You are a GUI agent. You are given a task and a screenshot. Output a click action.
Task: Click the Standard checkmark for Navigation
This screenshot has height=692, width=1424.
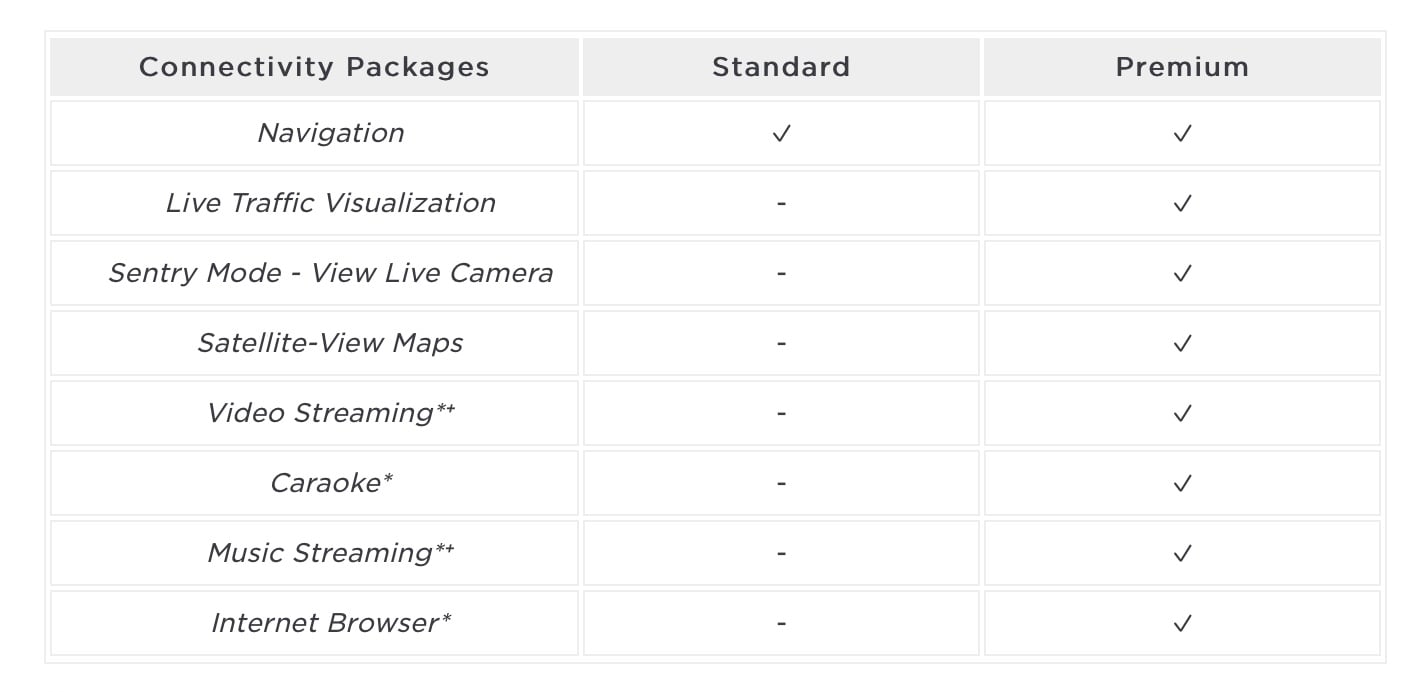click(781, 133)
